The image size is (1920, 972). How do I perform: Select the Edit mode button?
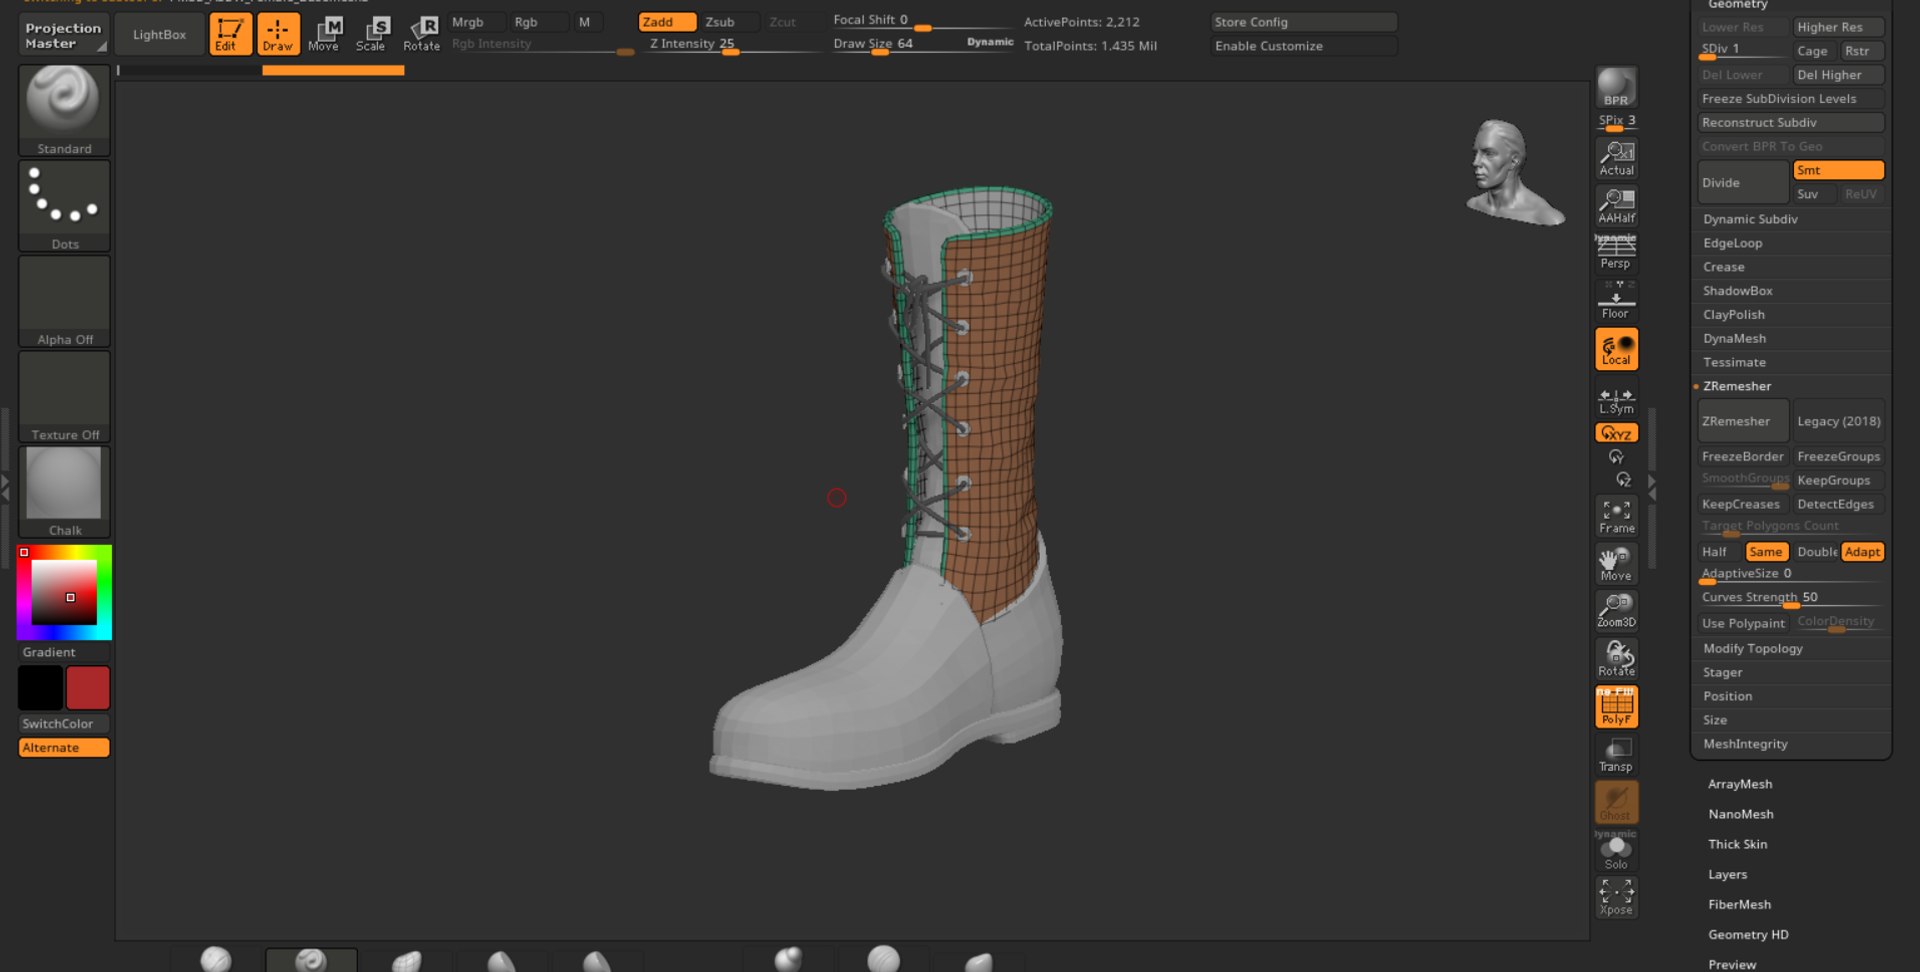tap(230, 34)
